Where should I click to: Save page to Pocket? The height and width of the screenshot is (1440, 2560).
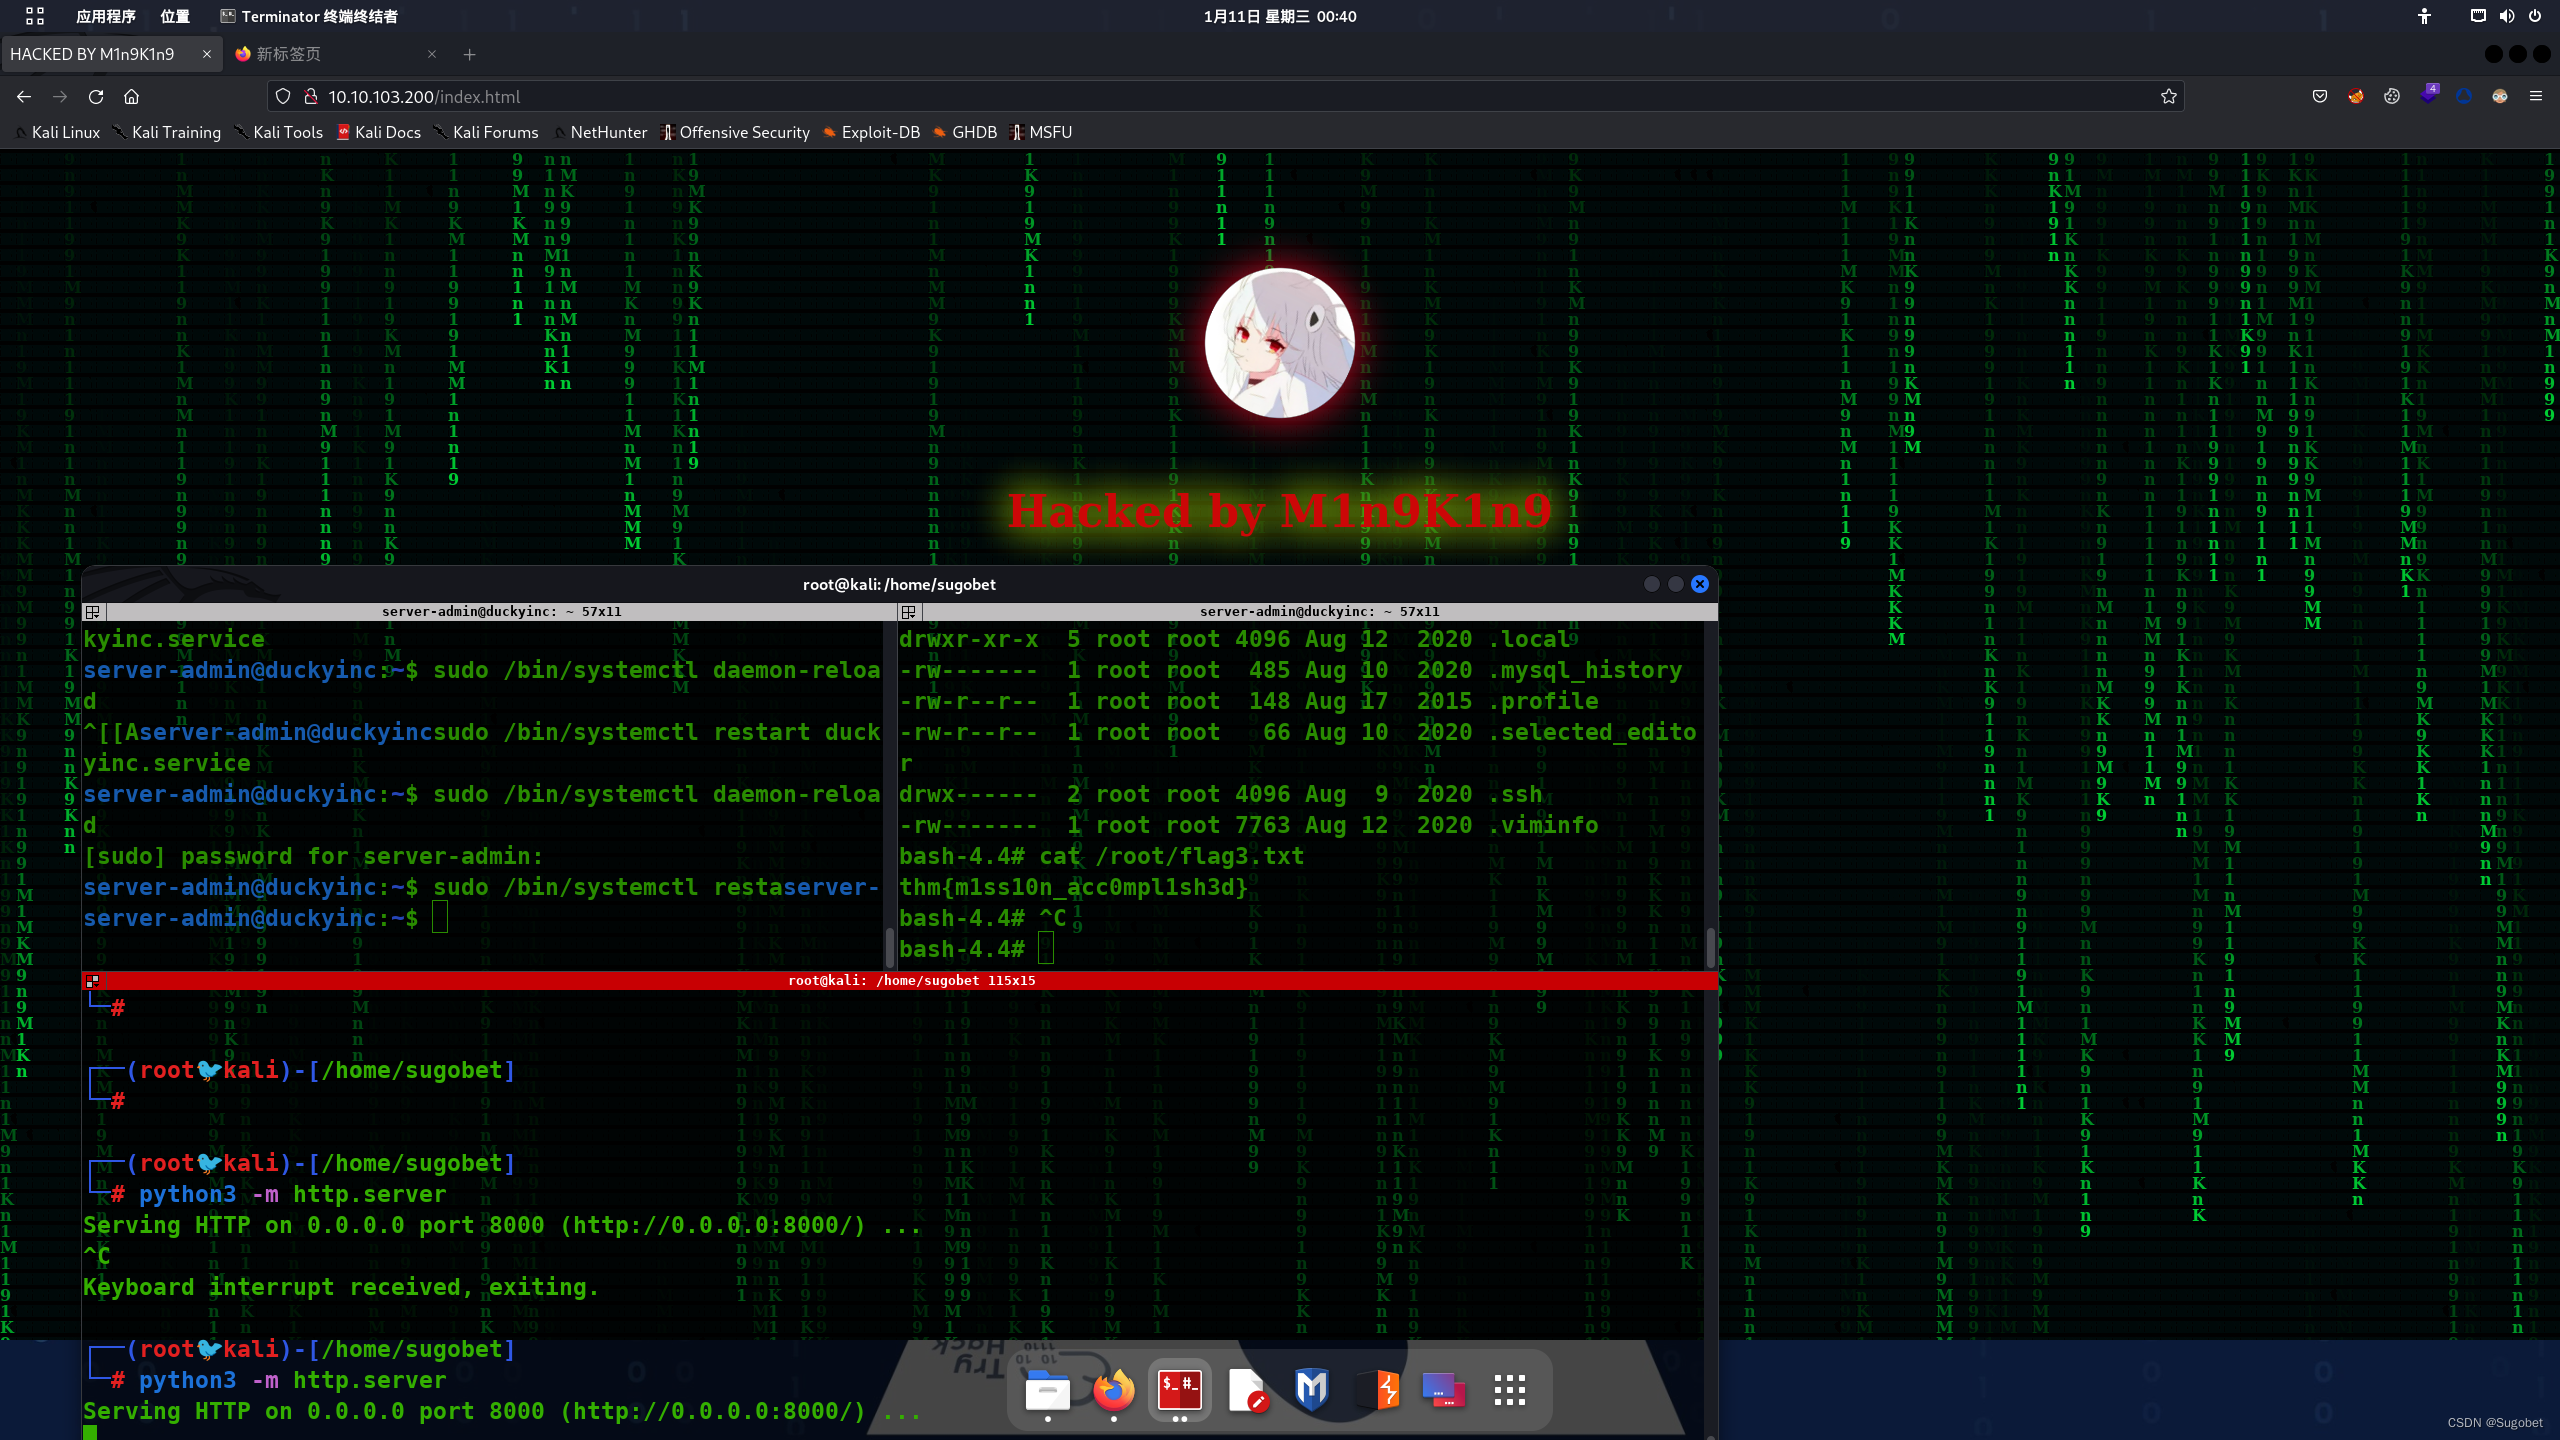tap(2320, 97)
